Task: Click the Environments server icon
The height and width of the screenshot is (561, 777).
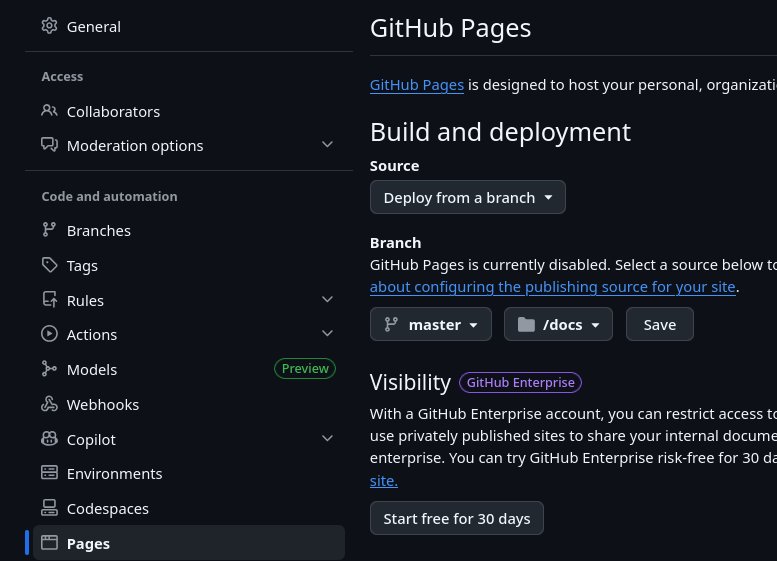Action: click(49, 473)
